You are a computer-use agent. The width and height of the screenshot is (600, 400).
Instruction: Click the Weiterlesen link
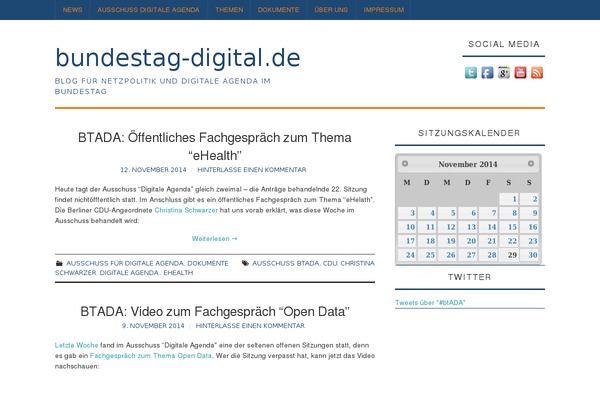[215, 239]
